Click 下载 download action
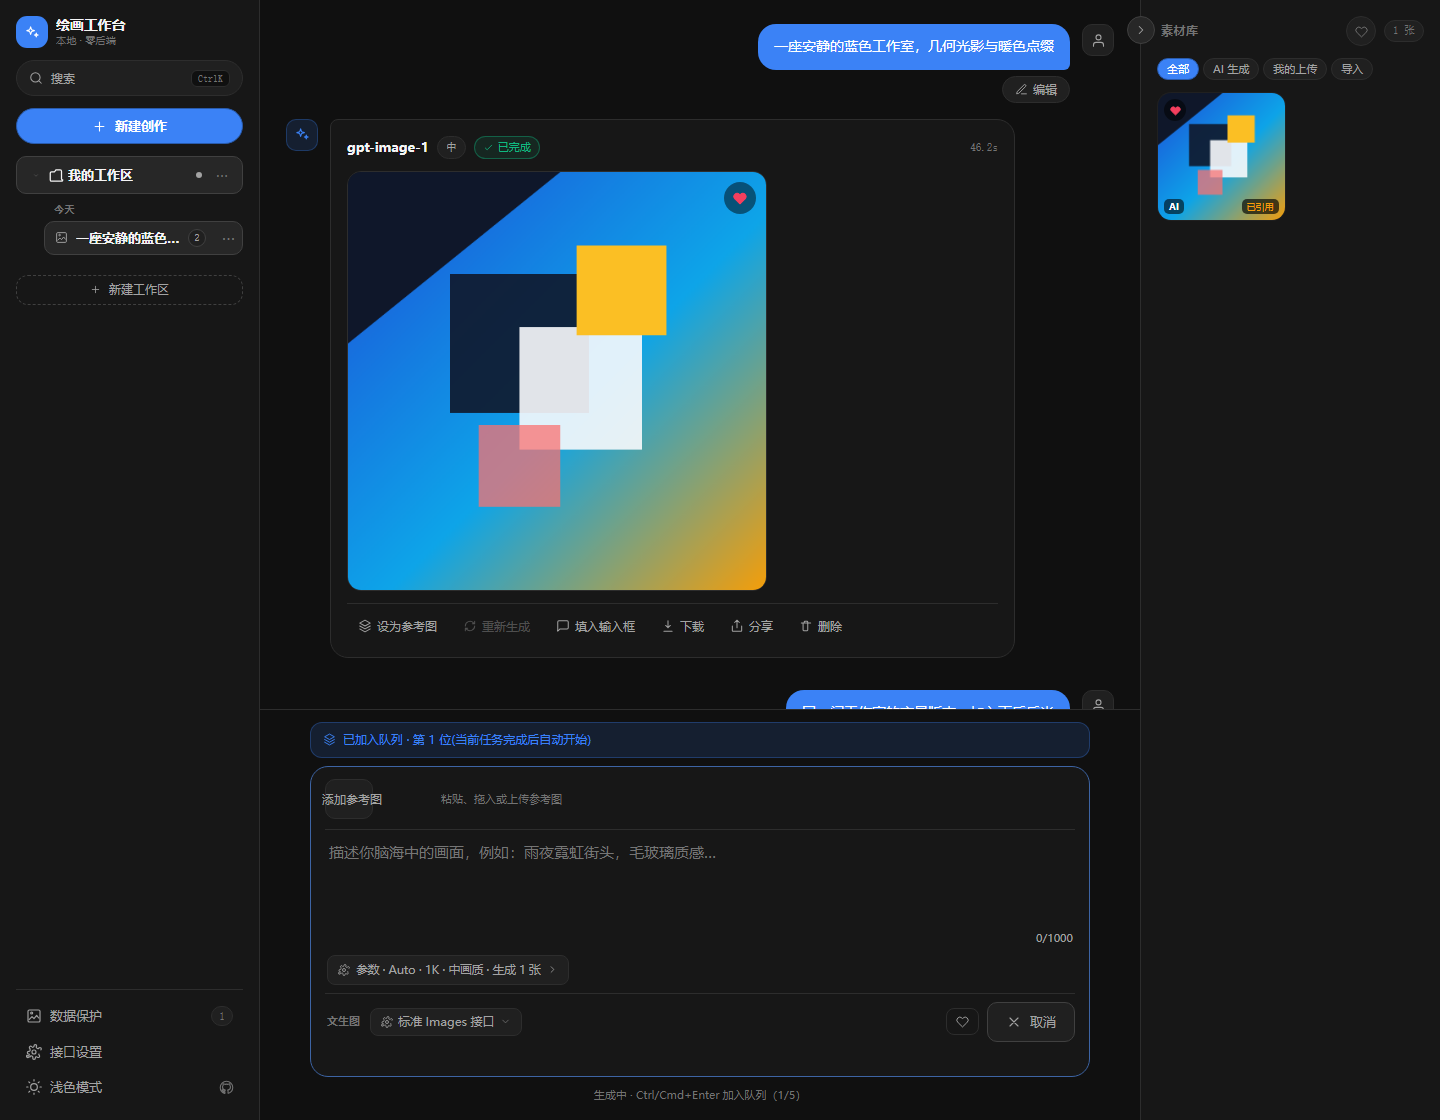This screenshot has width=1440, height=1120. [x=683, y=626]
